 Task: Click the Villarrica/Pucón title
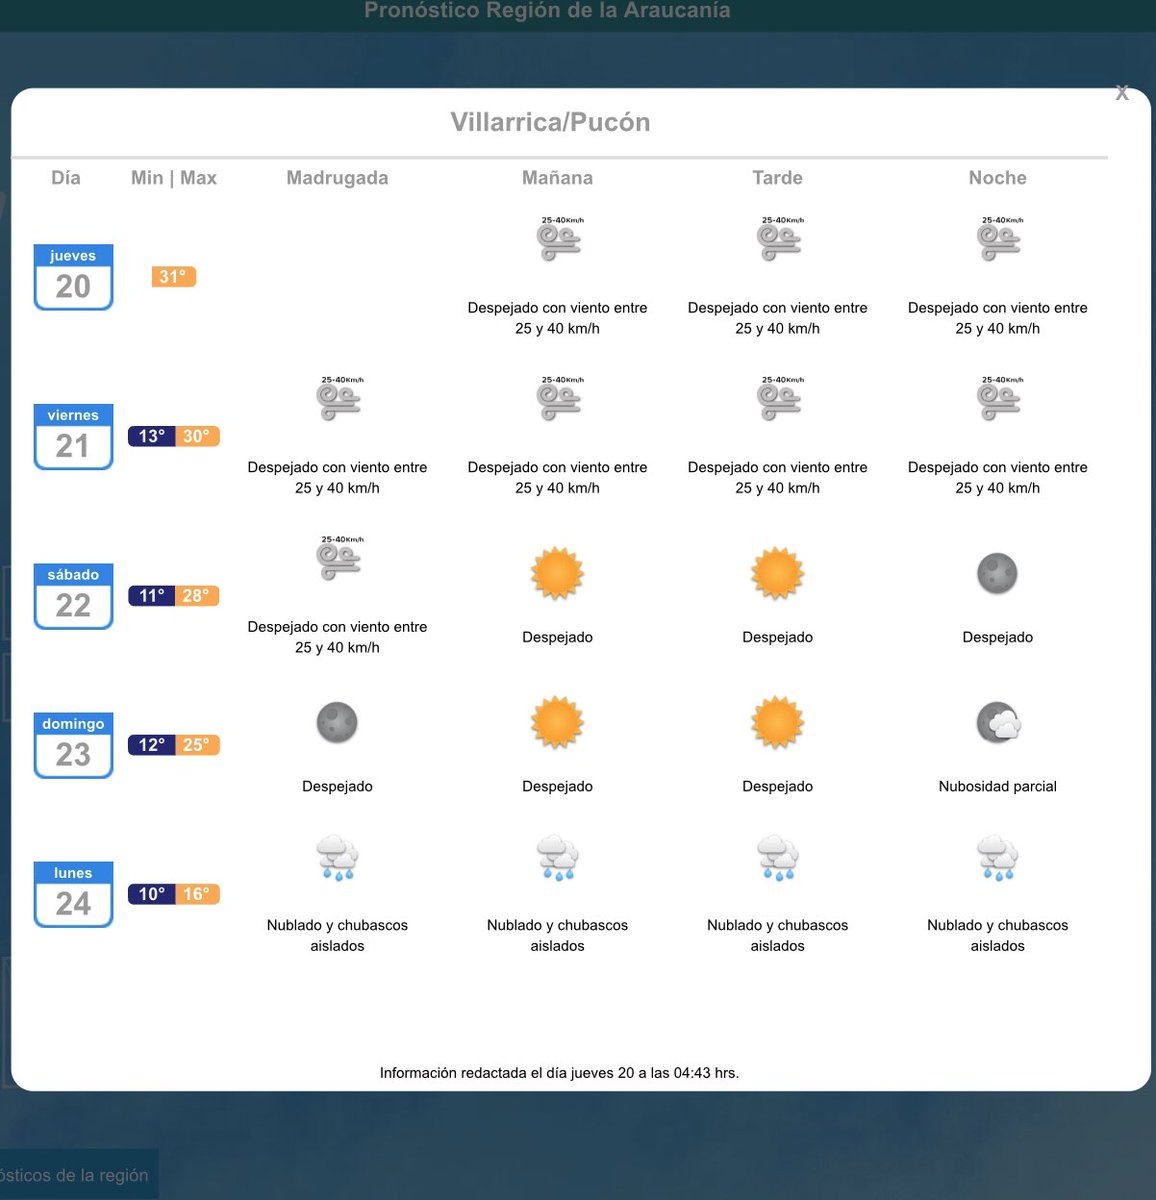coord(550,122)
